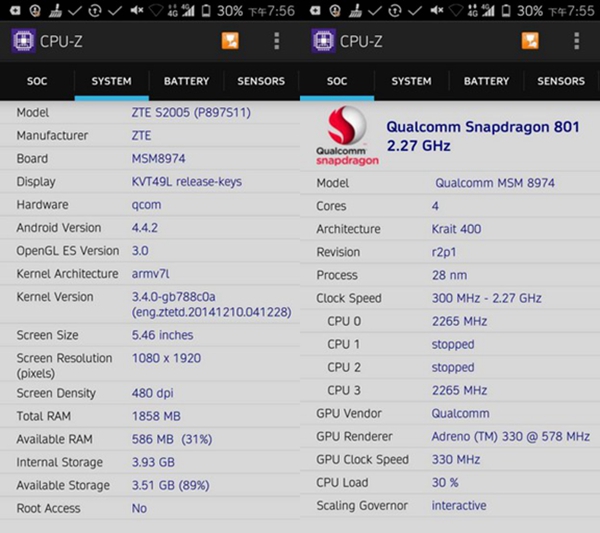Click the Manufacturer value 'ZTE'

point(141,135)
